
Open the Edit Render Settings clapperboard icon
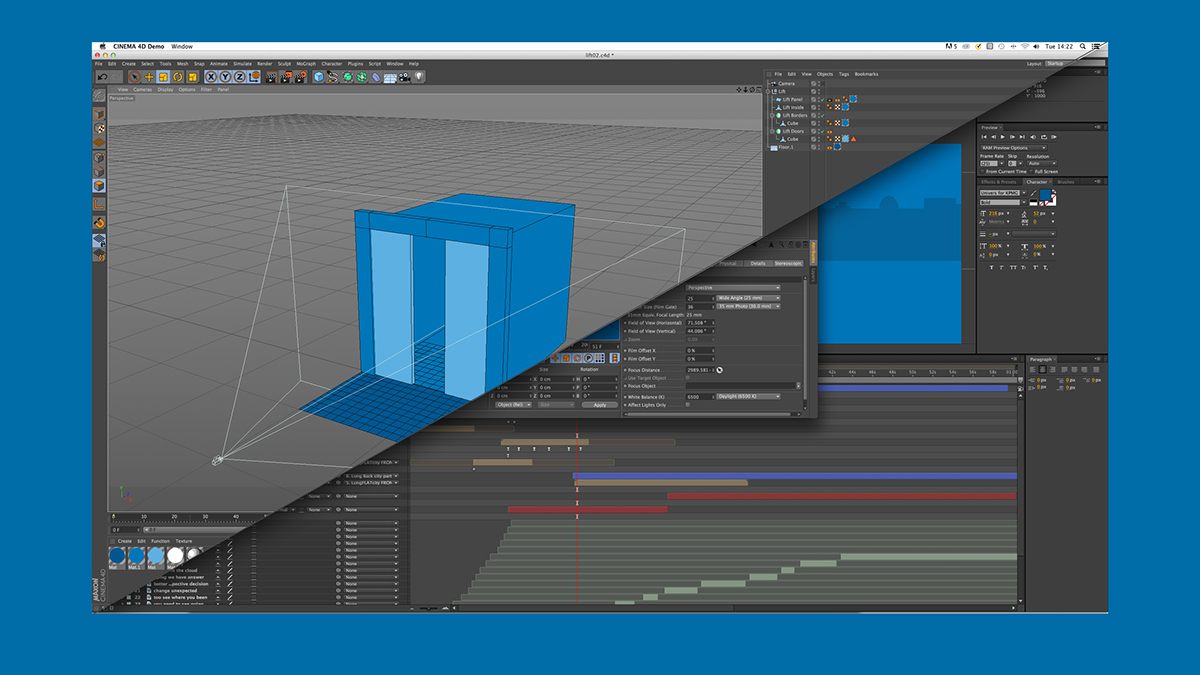(x=299, y=77)
